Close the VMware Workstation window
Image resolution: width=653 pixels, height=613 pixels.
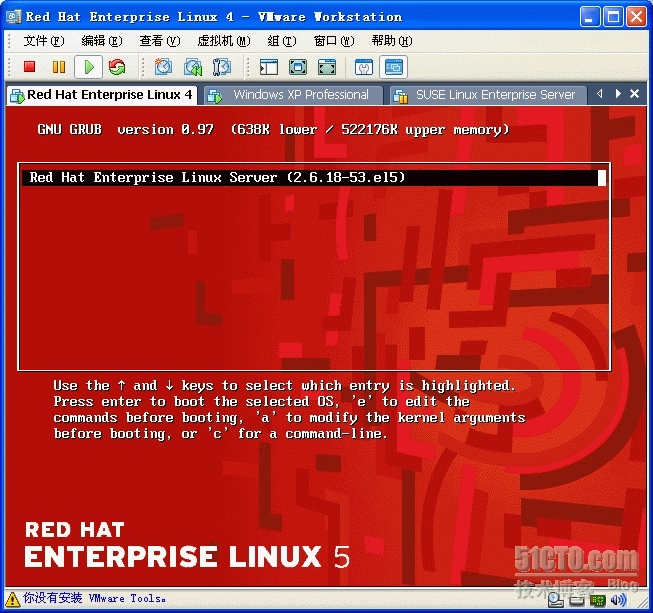coord(636,17)
